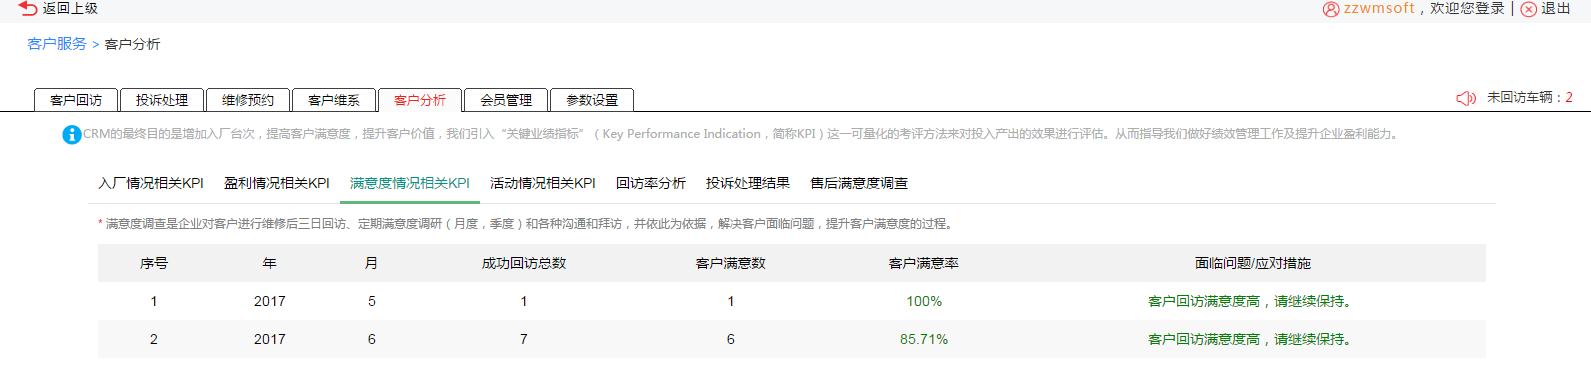Click the 退出 logout link
1591x379 pixels.
(x=1556, y=8)
